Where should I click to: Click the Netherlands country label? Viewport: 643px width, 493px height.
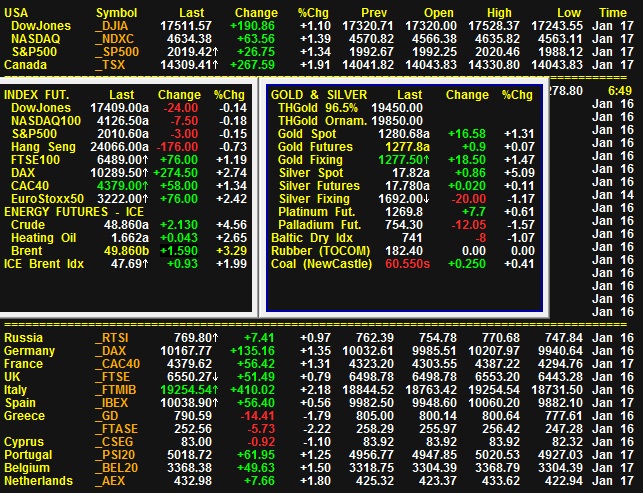38,481
